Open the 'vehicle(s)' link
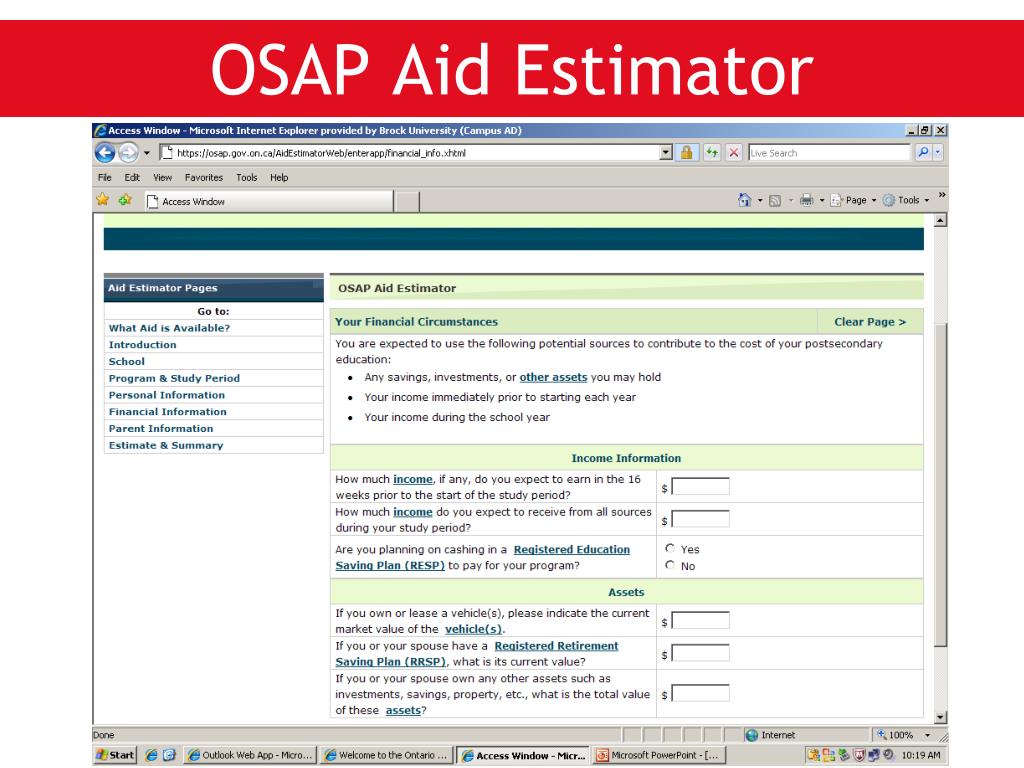 473,629
